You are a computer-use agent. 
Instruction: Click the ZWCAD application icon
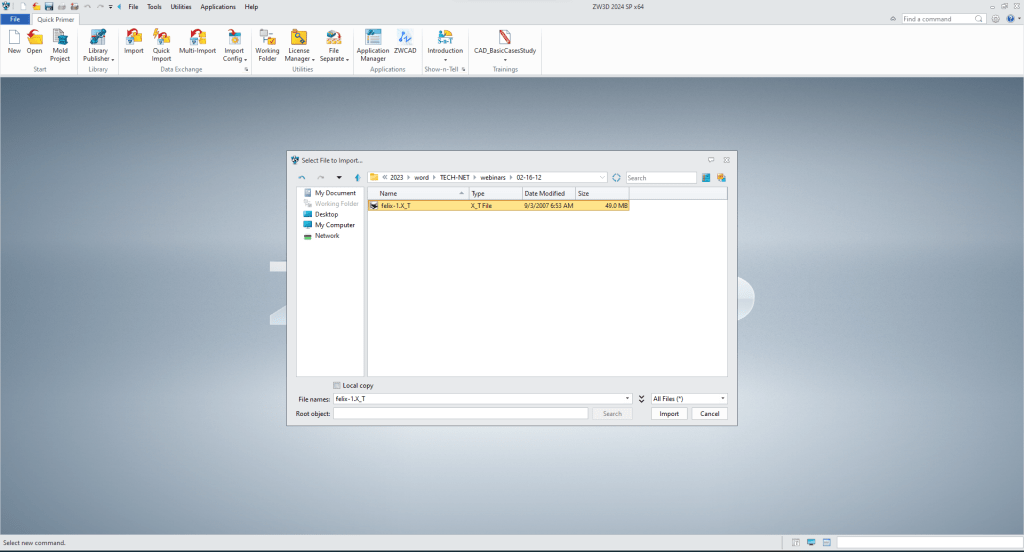tap(405, 45)
